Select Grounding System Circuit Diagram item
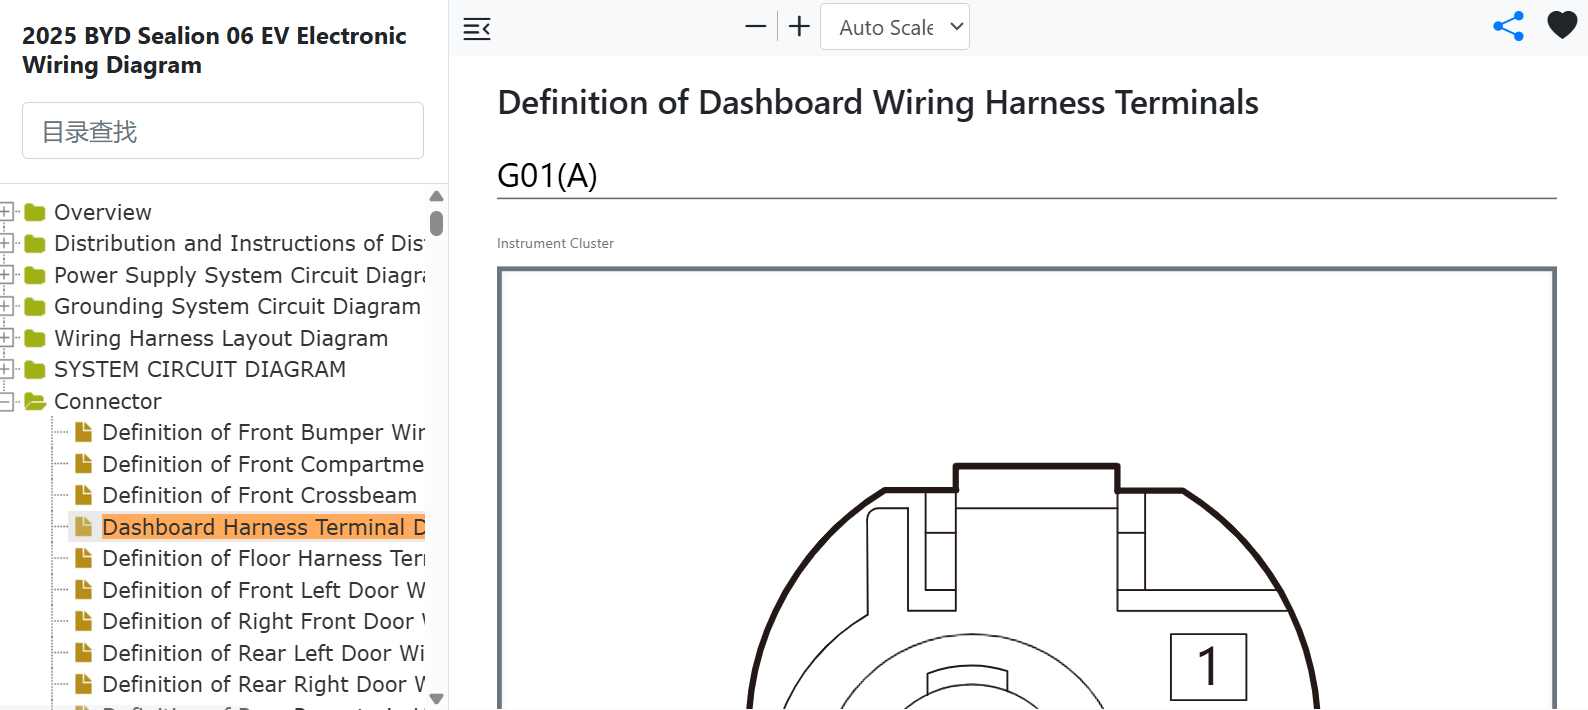1588x710 pixels. pos(237,306)
